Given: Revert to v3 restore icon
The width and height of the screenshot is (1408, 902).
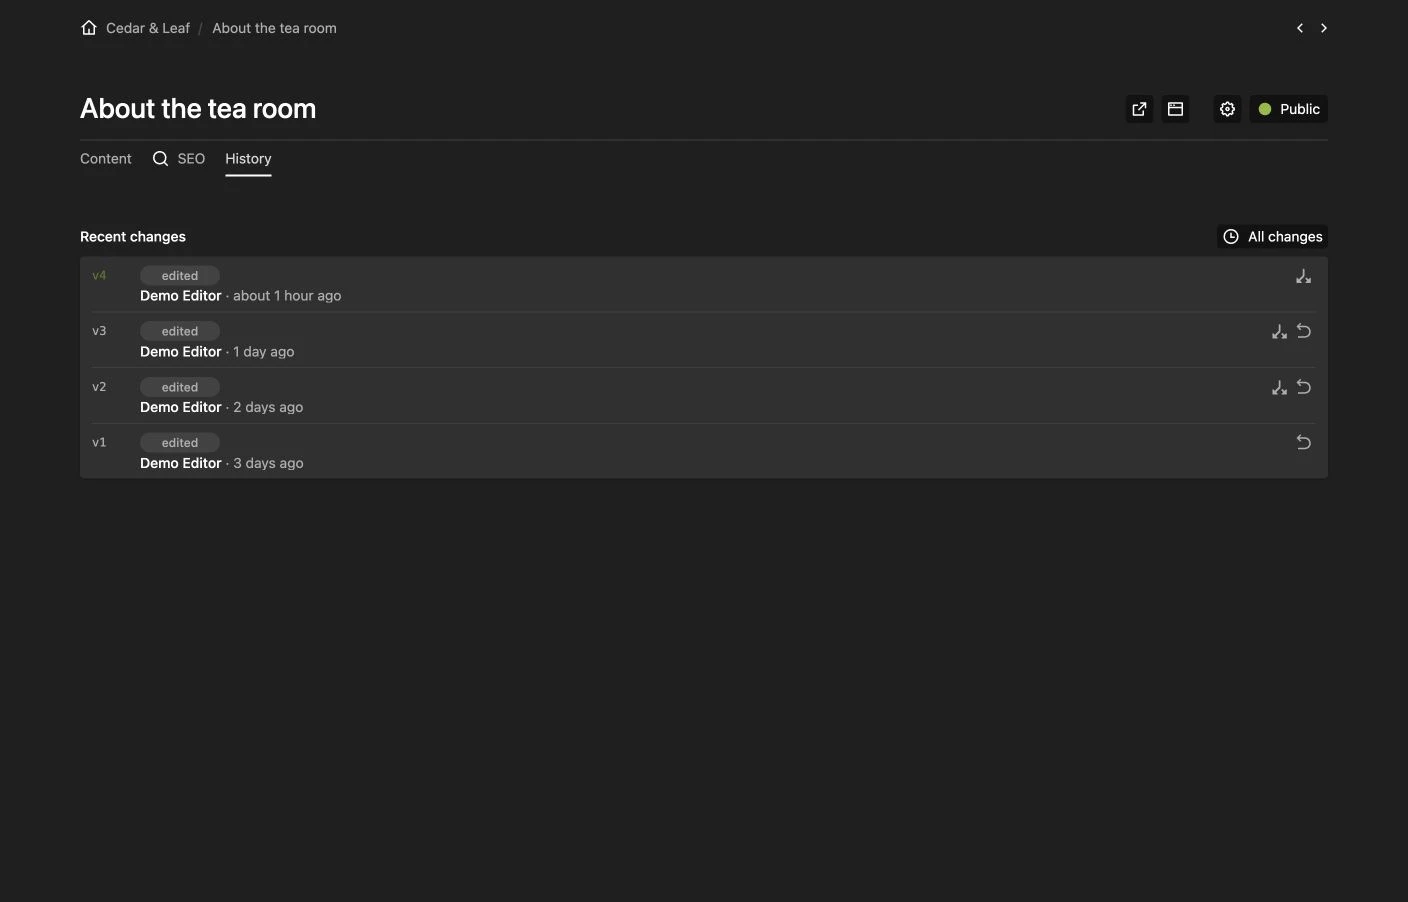Looking at the screenshot, I should pyautogui.click(x=1304, y=331).
